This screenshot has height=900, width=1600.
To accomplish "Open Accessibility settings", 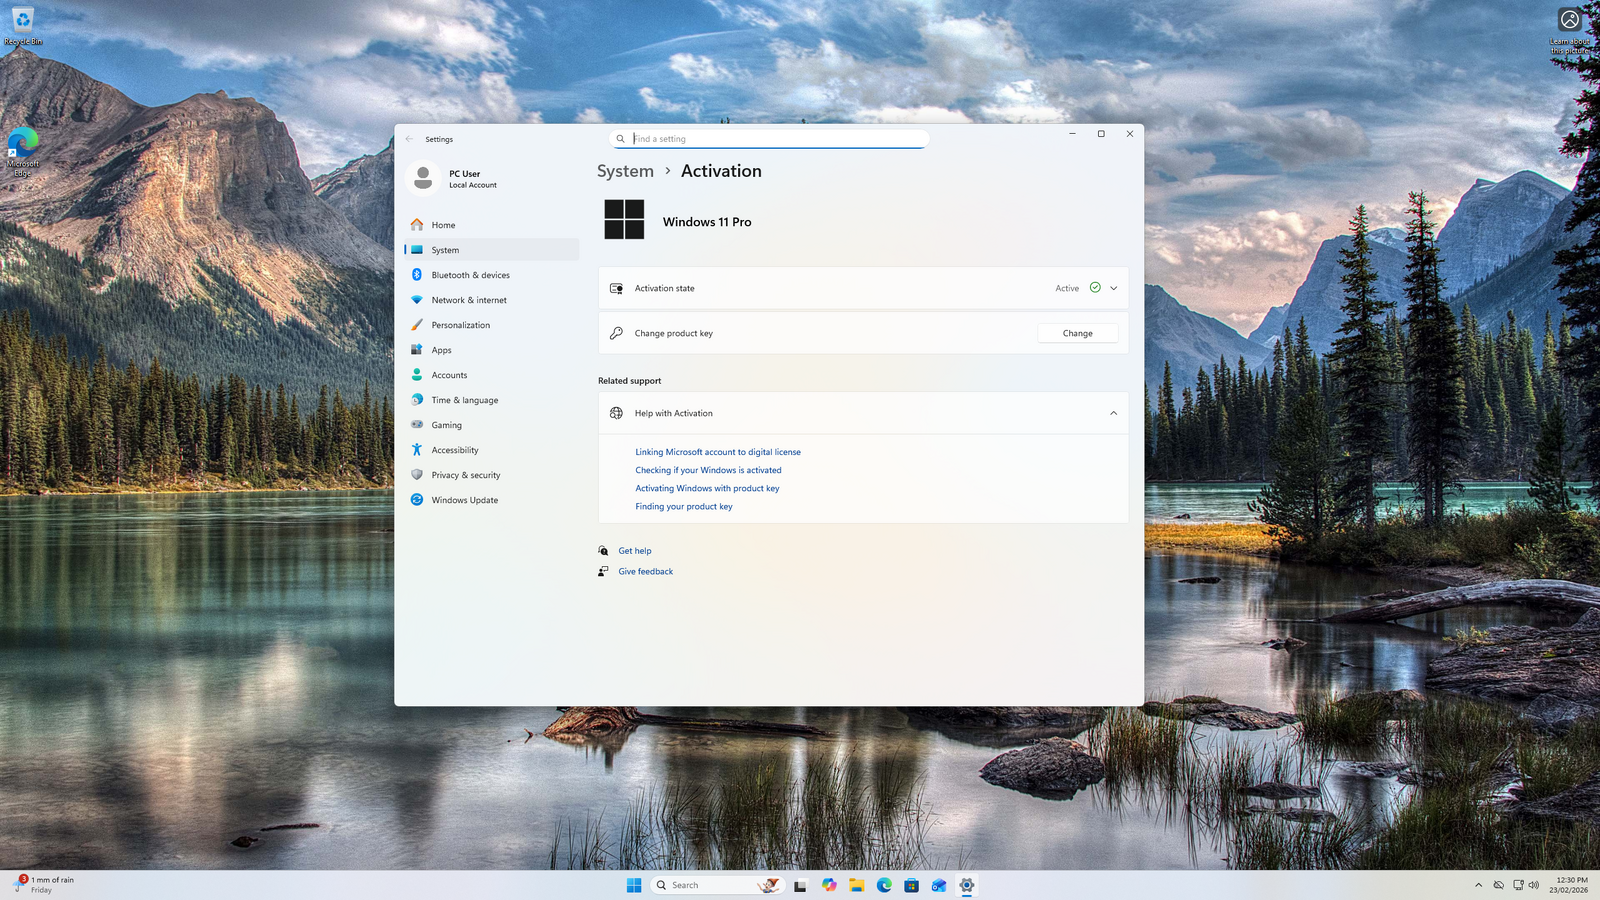I will (454, 450).
